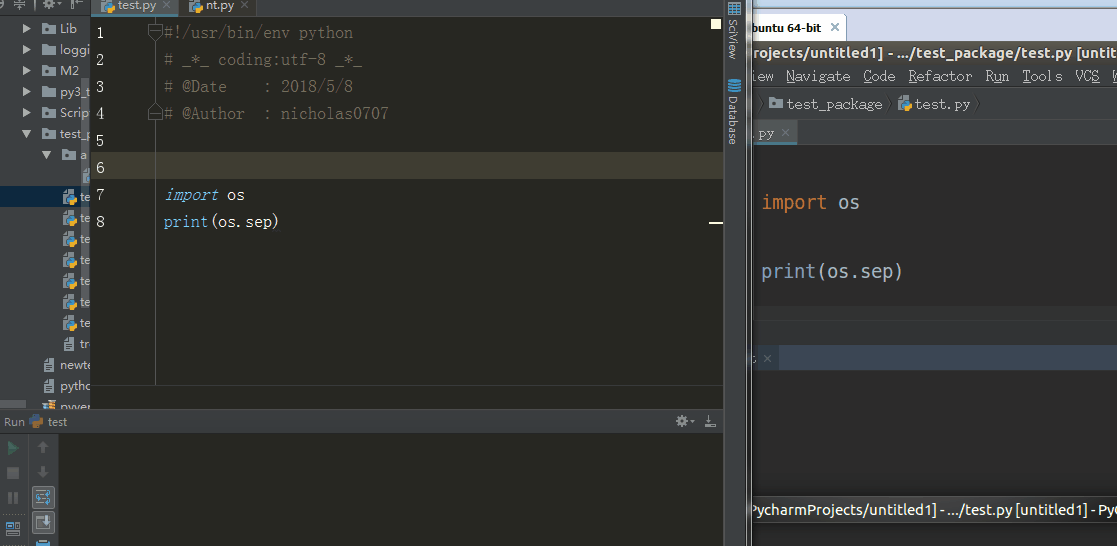The width and height of the screenshot is (1117, 546).
Task: Open Refactor menu in Ubuntu PyCharm window
Action: click(940, 76)
